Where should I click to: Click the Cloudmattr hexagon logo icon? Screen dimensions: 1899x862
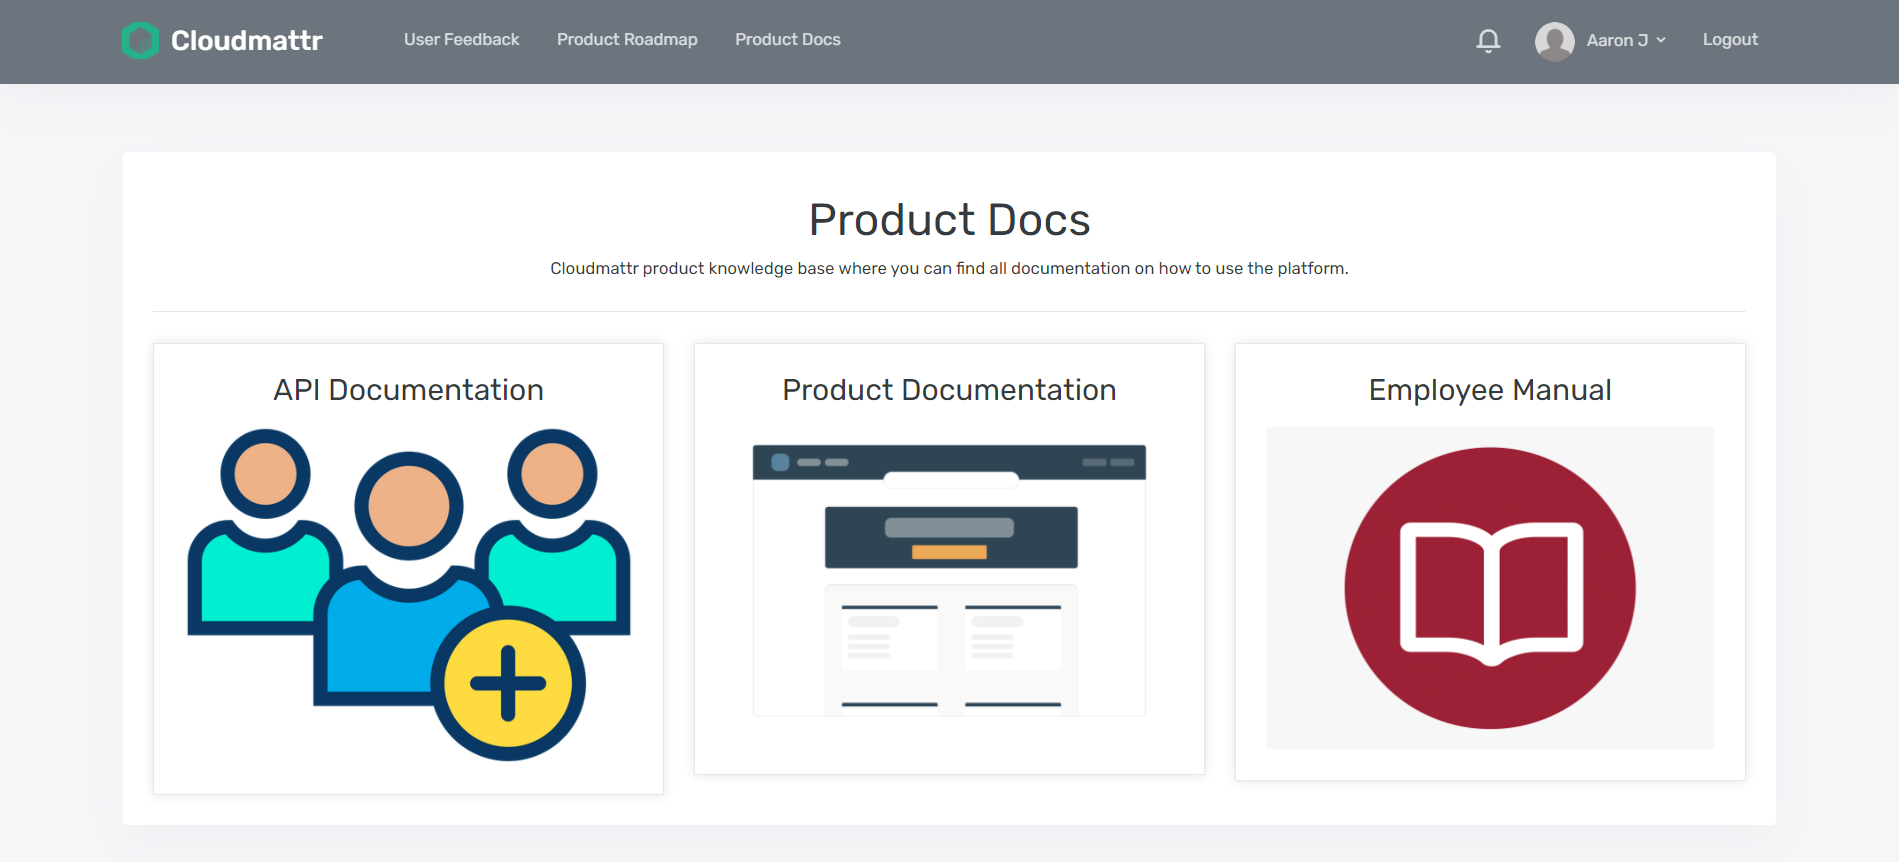140,40
